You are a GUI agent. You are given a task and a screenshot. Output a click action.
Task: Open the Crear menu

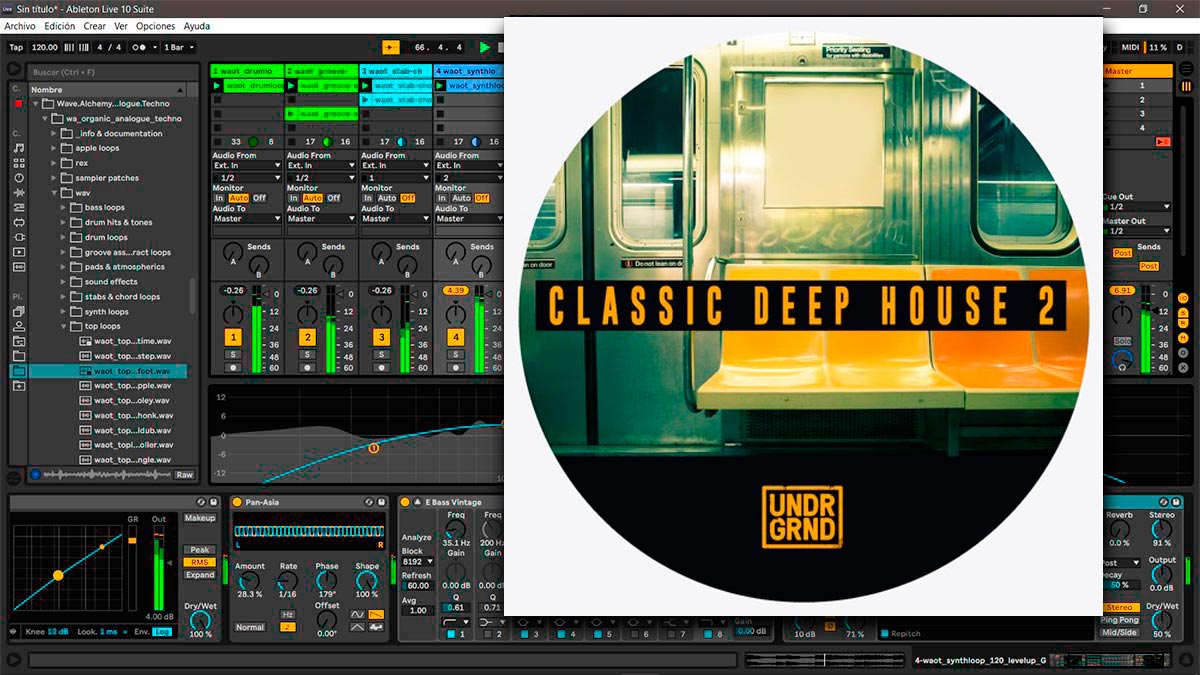95,26
